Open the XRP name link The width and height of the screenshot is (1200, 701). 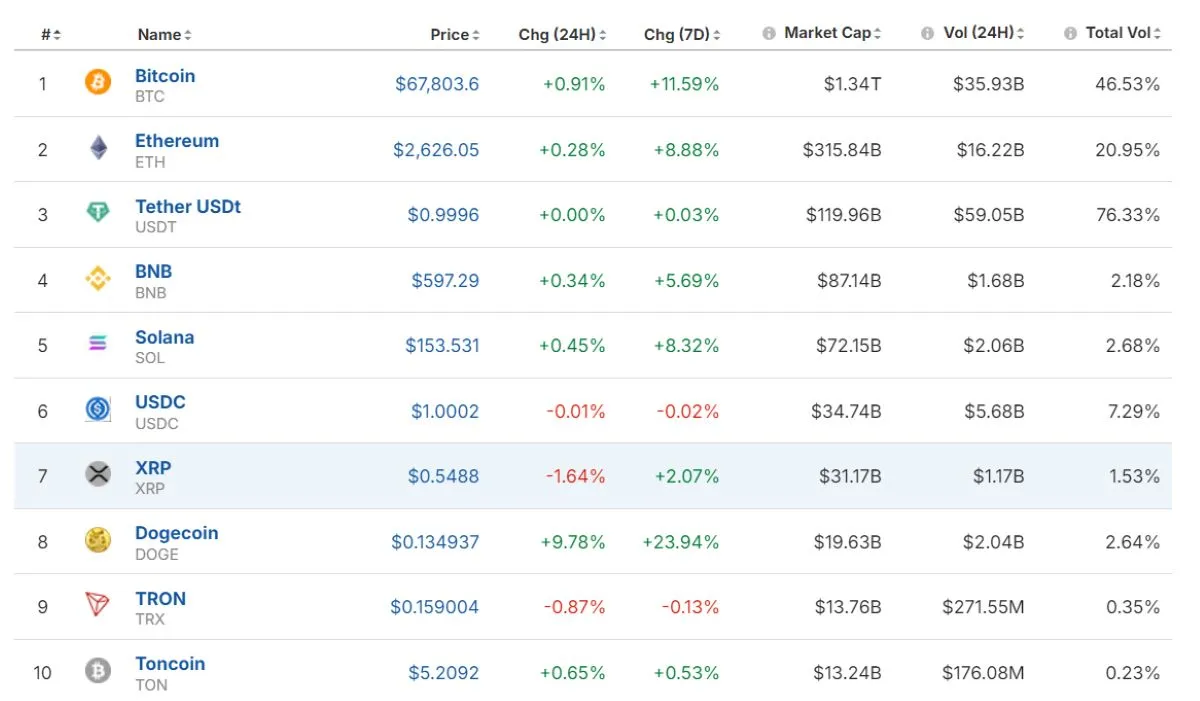coord(153,468)
